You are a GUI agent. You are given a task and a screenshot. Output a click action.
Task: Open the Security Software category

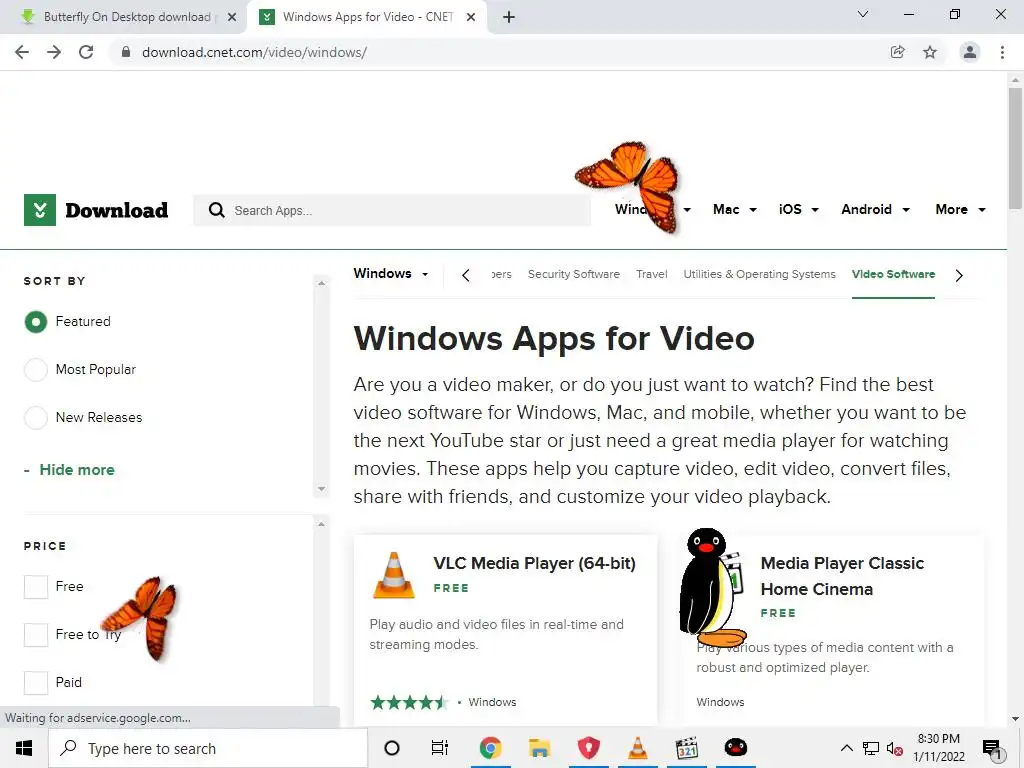[573, 274]
